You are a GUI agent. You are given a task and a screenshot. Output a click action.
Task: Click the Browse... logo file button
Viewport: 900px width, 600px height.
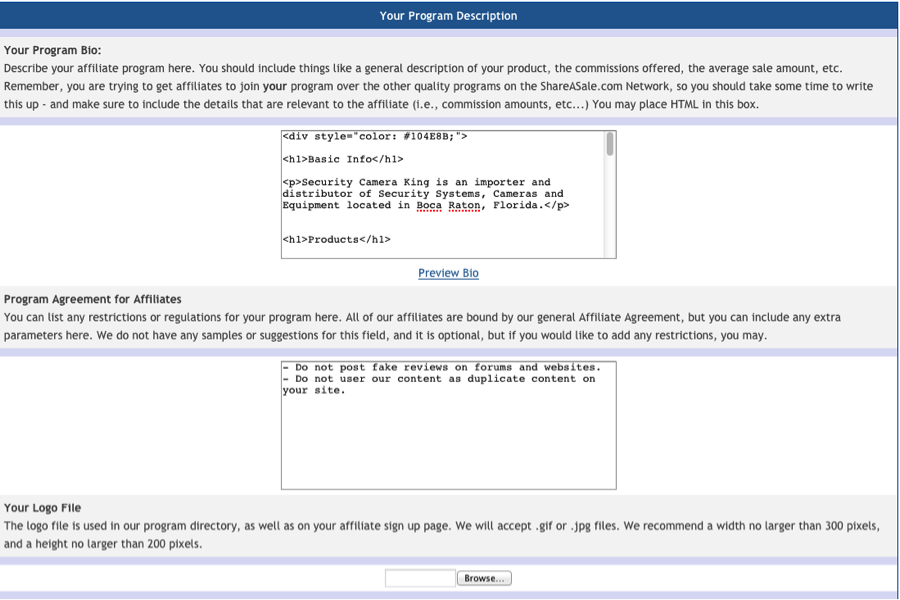click(484, 578)
